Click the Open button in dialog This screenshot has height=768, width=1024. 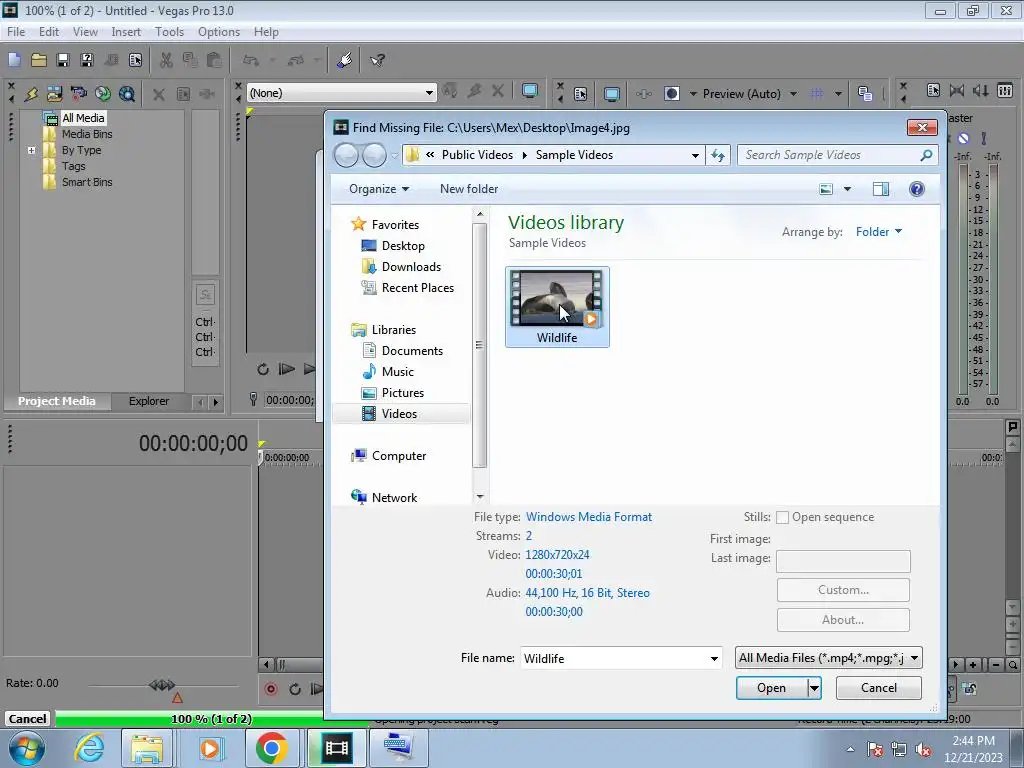[x=771, y=688]
